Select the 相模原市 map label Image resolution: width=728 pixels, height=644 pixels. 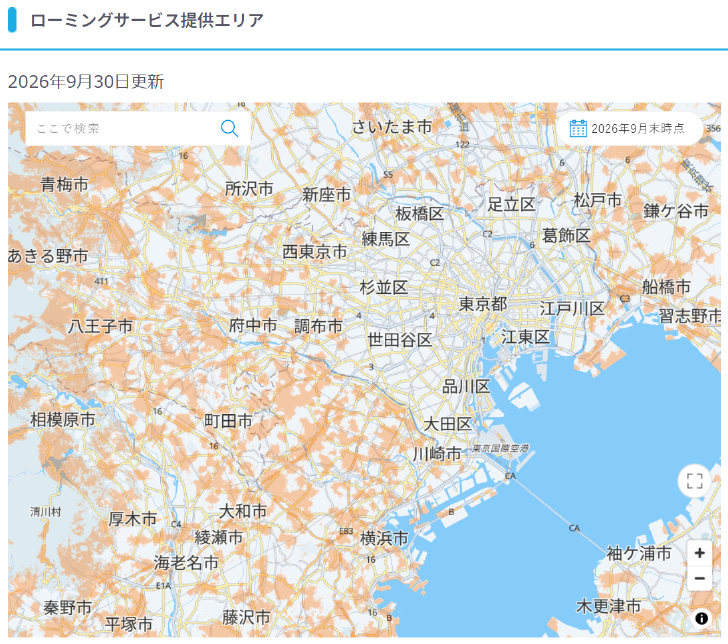pos(63,420)
